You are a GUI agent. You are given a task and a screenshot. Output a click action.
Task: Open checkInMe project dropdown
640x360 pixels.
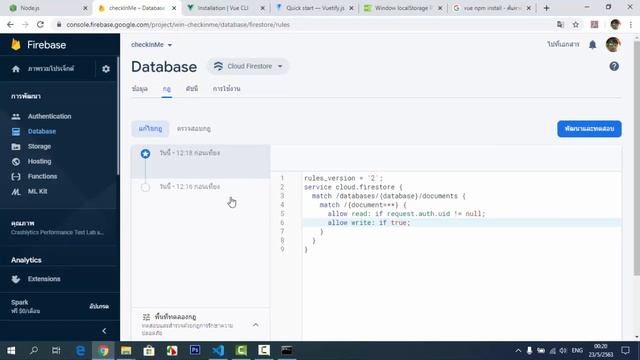[151, 45]
